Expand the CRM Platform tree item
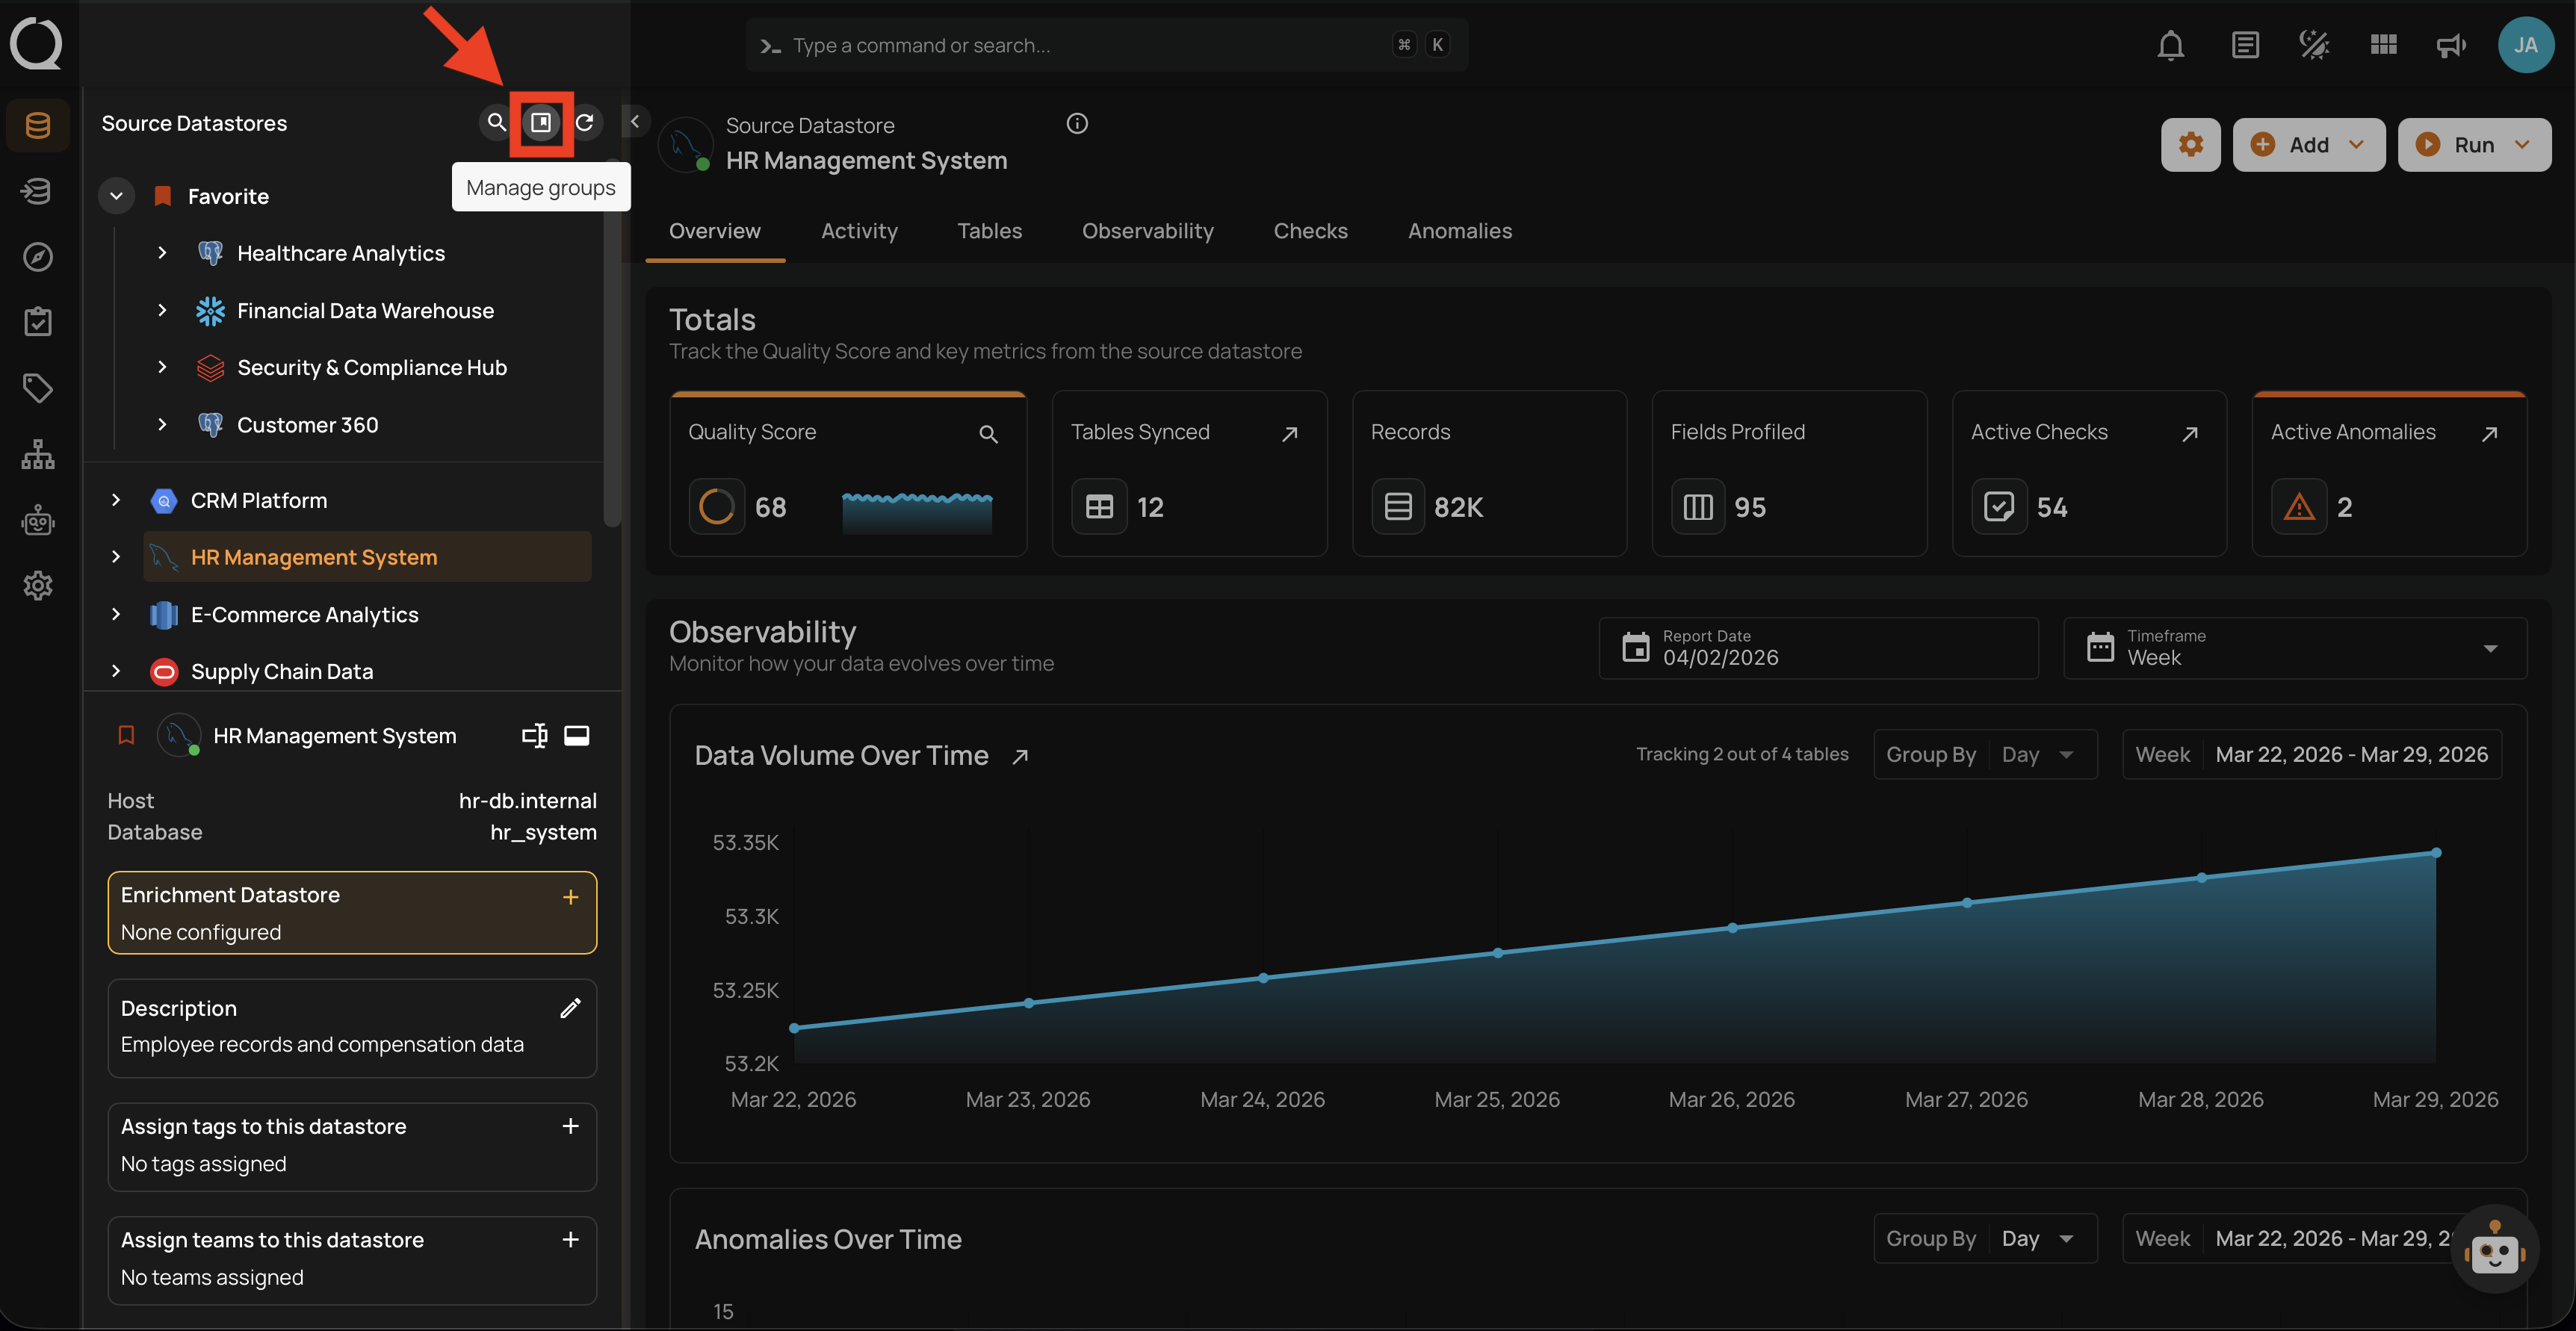Viewport: 2576px width, 1331px height. click(x=116, y=500)
